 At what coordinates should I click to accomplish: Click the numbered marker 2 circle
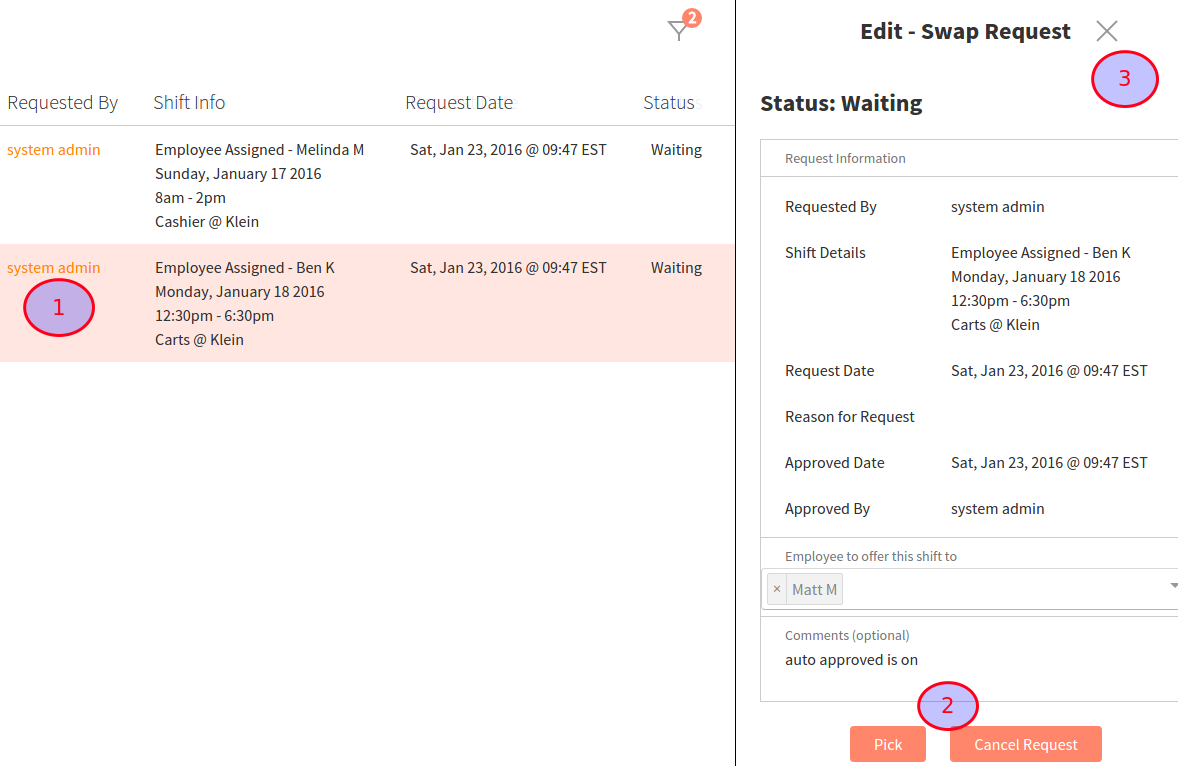click(x=947, y=705)
